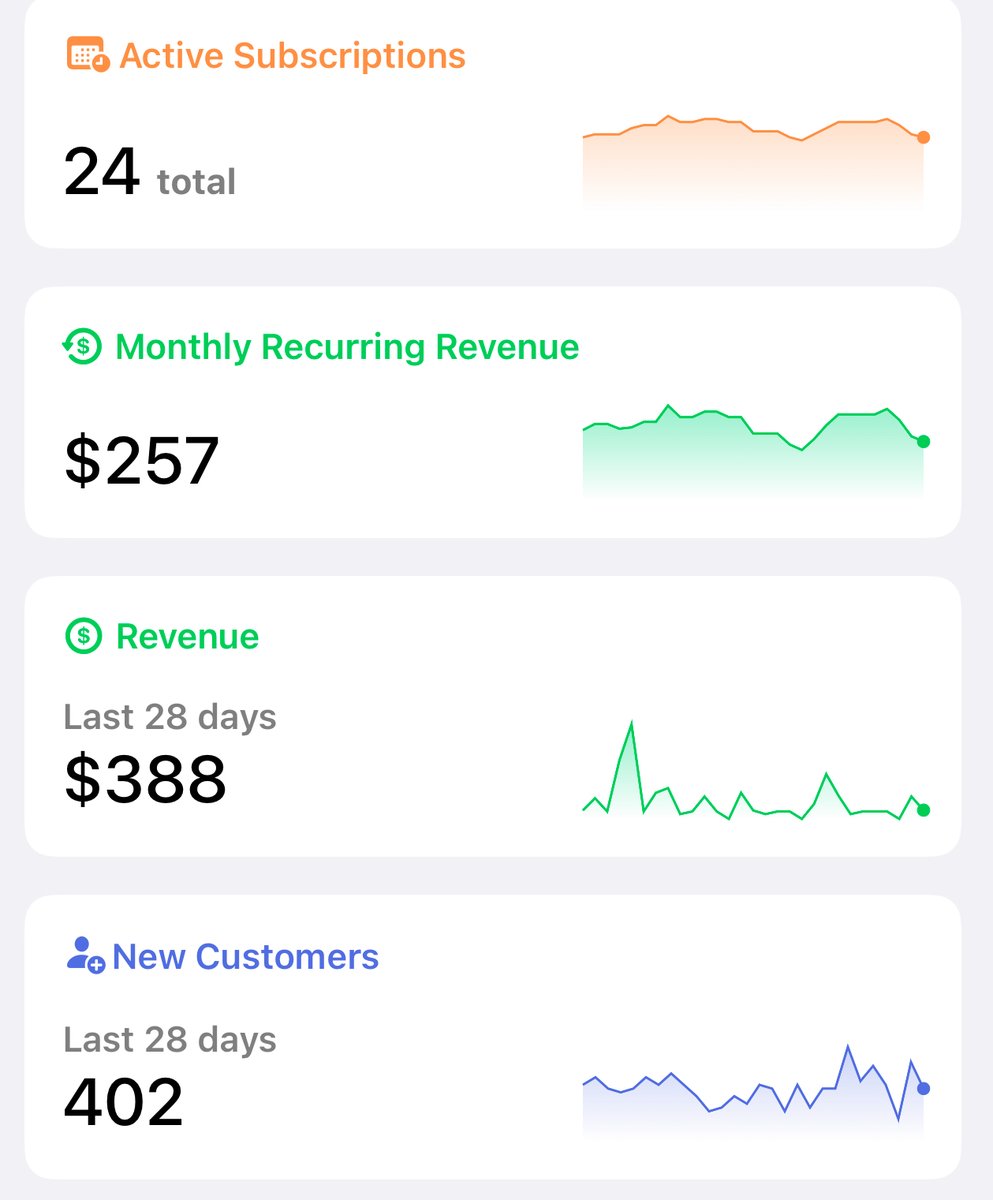
Task: Tap the Revenue dollar coin icon
Action: (84, 635)
